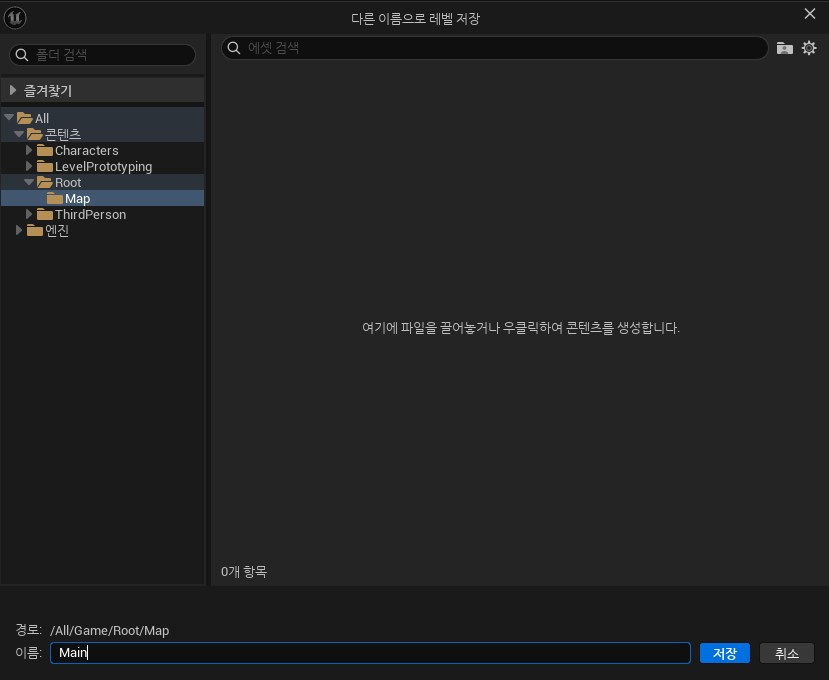The height and width of the screenshot is (680, 829).
Task: Focus the 에셋 검색 search field
Action: [x=494, y=48]
